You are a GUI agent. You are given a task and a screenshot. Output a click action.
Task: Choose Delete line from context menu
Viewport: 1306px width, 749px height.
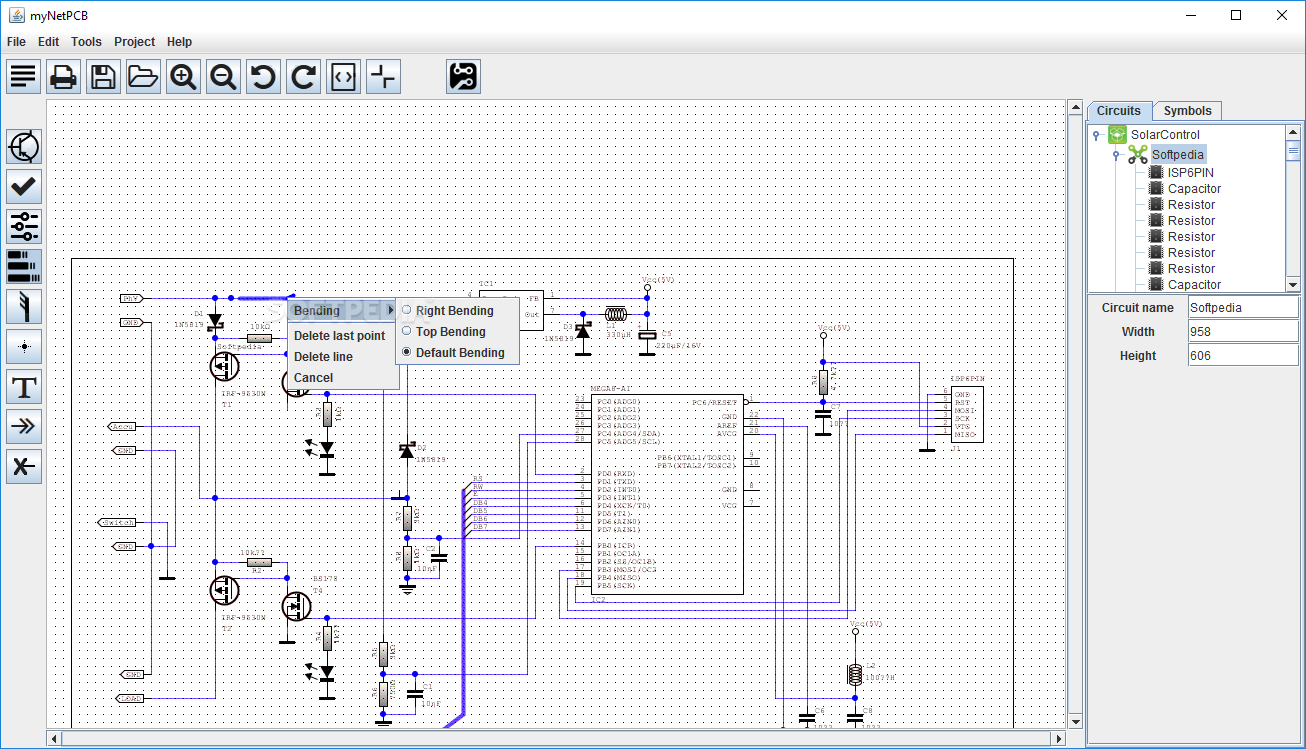click(x=343, y=357)
